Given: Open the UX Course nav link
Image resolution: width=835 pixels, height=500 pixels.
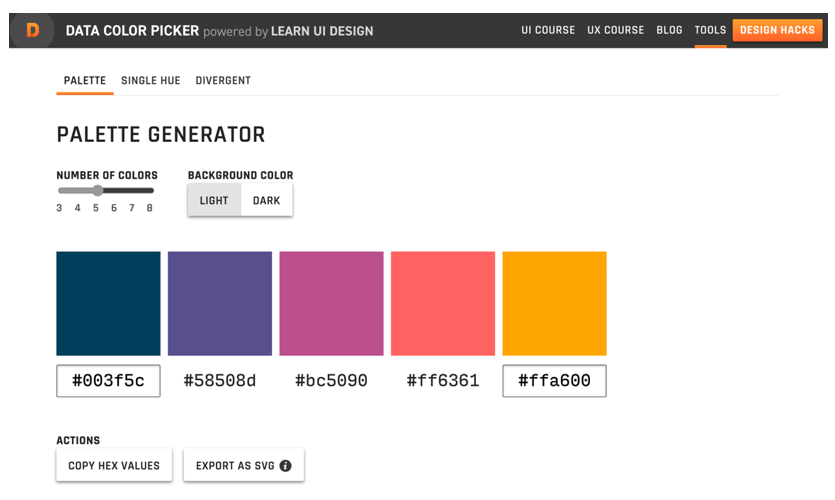Looking at the screenshot, I should [615, 30].
